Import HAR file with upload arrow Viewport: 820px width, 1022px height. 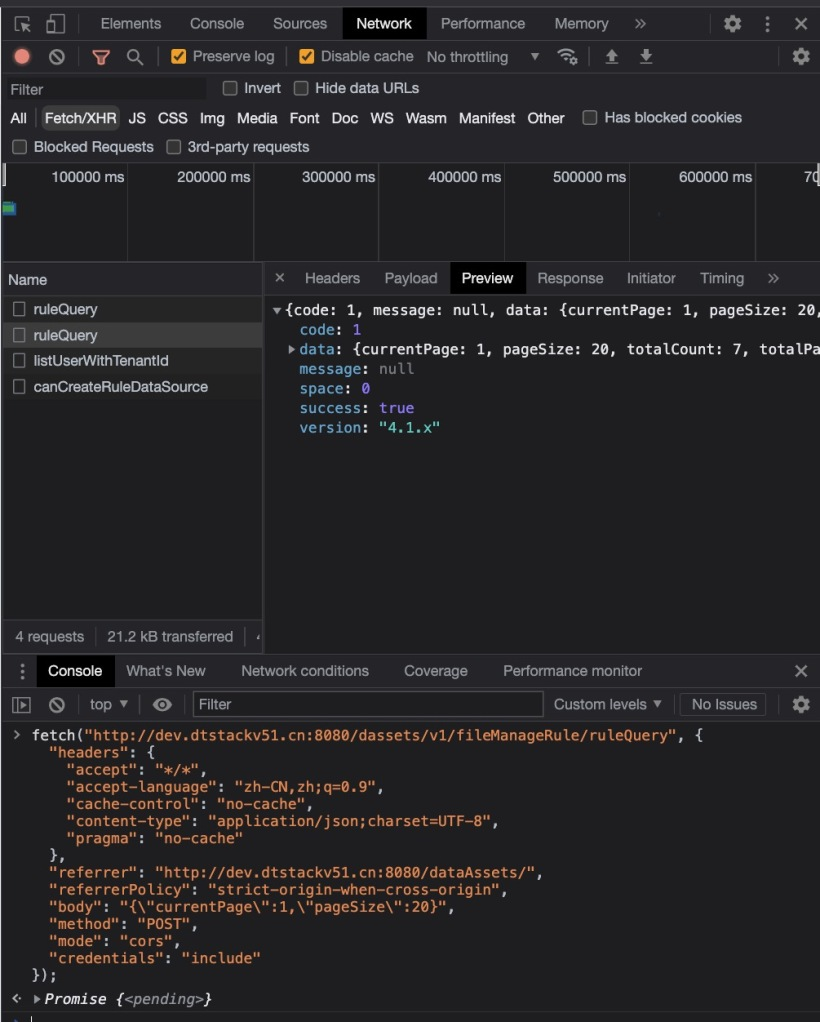pos(611,57)
